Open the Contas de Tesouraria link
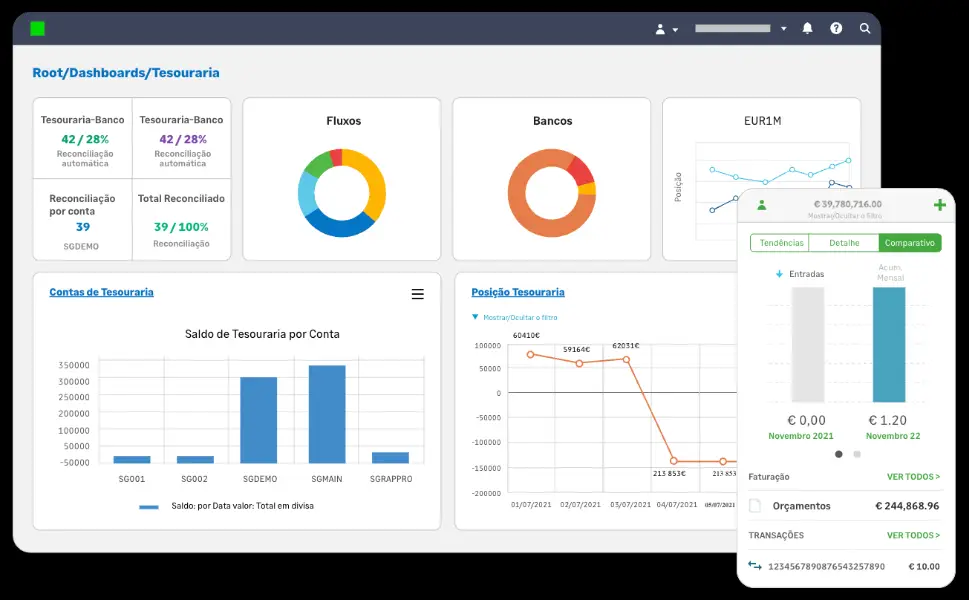969x600 pixels. [101, 292]
